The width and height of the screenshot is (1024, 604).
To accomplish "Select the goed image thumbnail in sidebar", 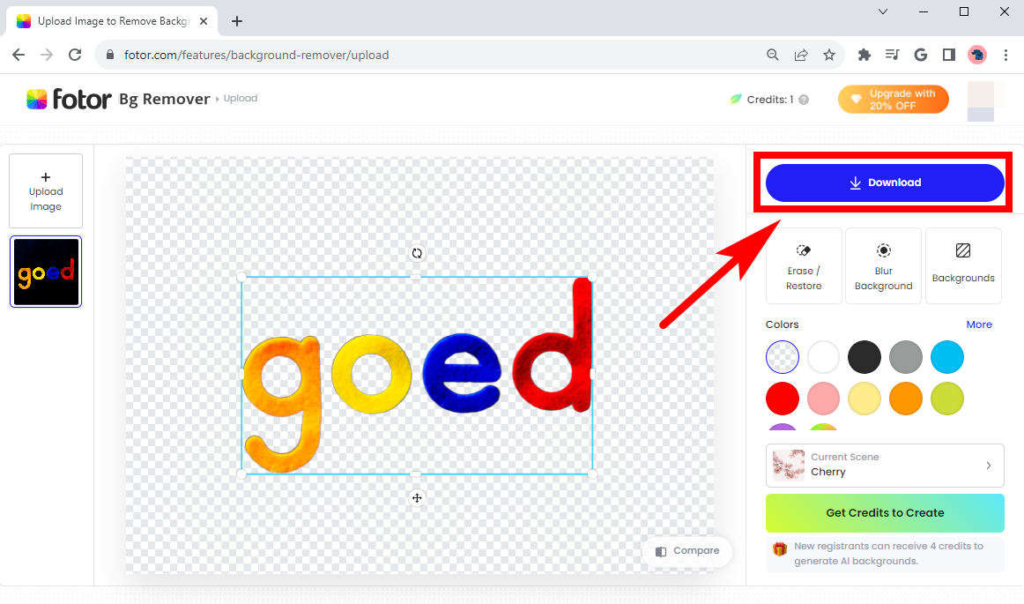I will [x=45, y=271].
